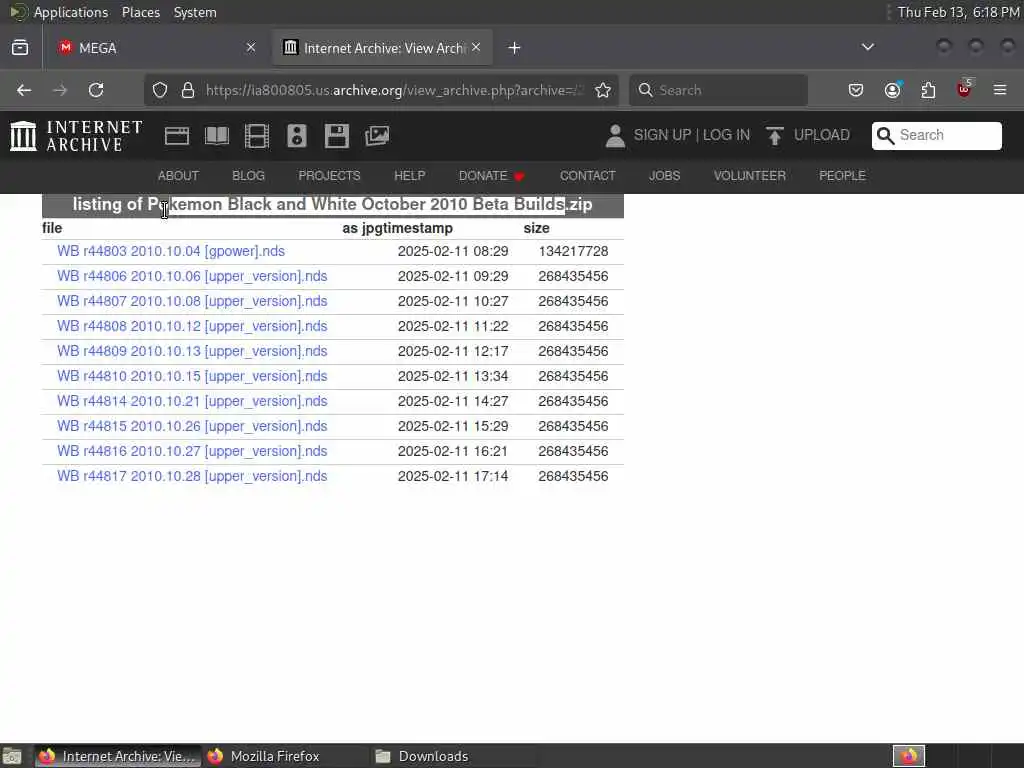Download WB r44809 2010.10.13 file

coord(192,351)
